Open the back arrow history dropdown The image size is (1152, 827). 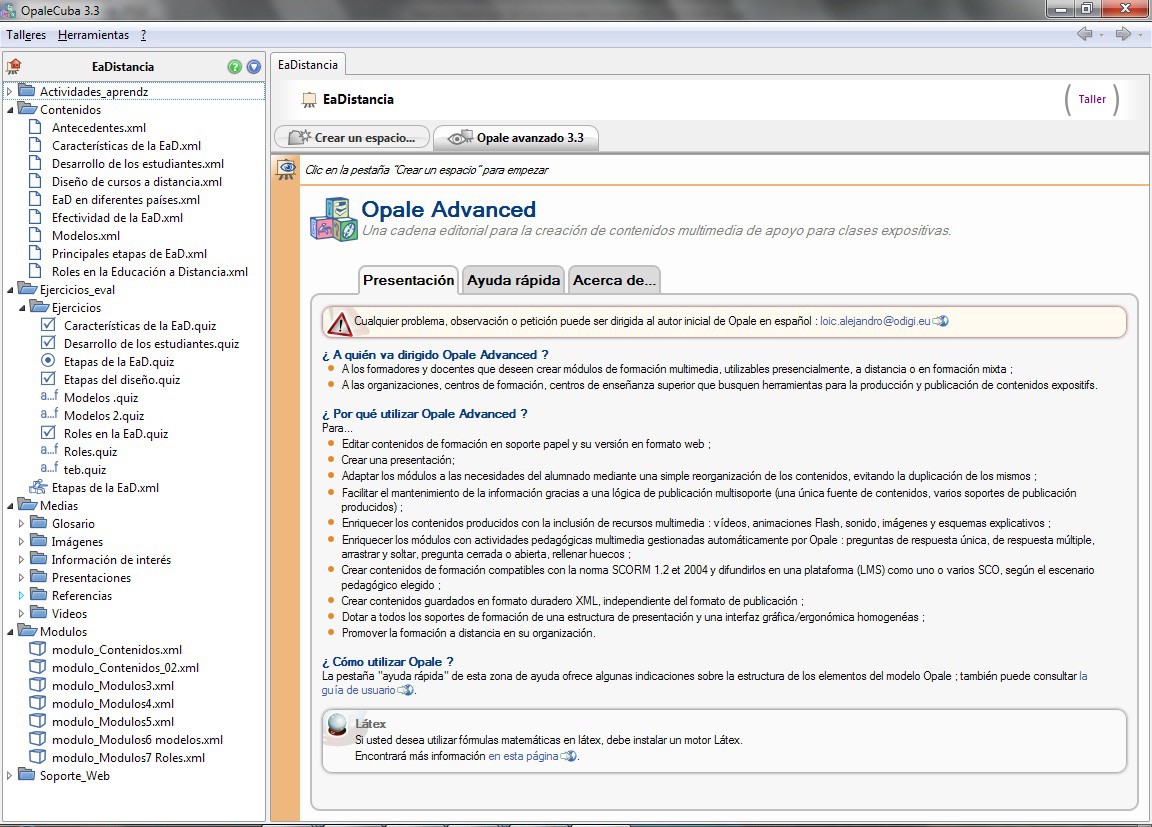click(x=1101, y=35)
